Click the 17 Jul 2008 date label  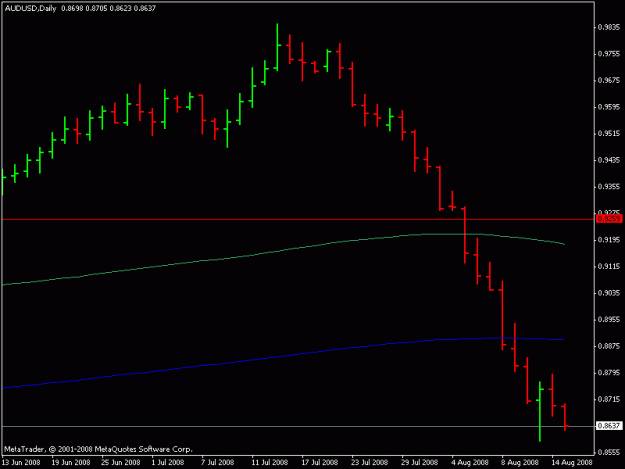[x=320, y=463]
